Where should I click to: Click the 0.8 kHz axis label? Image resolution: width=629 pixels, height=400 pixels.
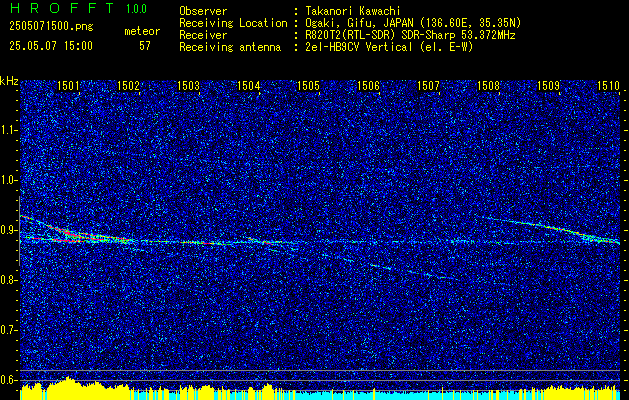8,280
